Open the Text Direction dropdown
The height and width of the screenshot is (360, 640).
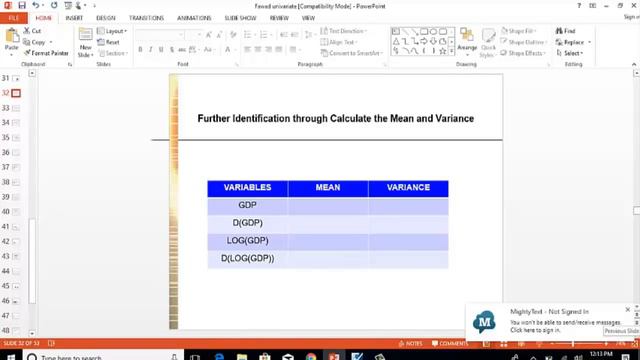[x=344, y=31]
